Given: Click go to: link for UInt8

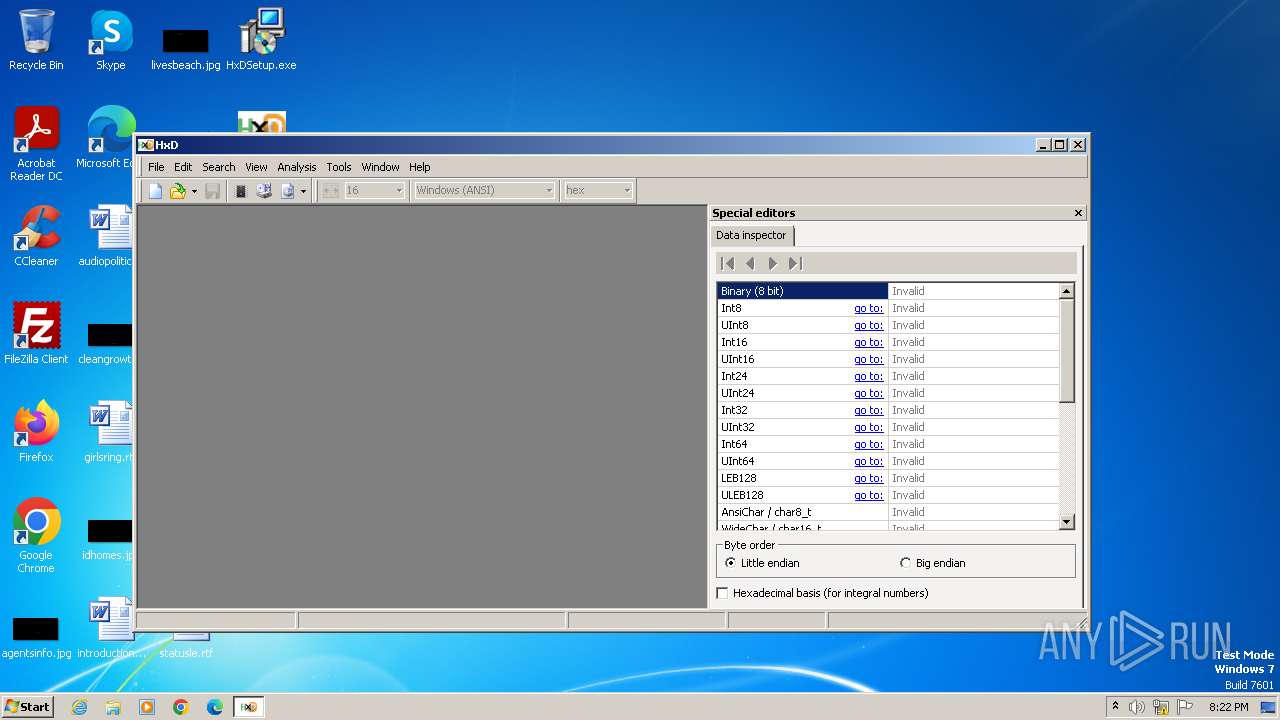Looking at the screenshot, I should click(868, 325).
